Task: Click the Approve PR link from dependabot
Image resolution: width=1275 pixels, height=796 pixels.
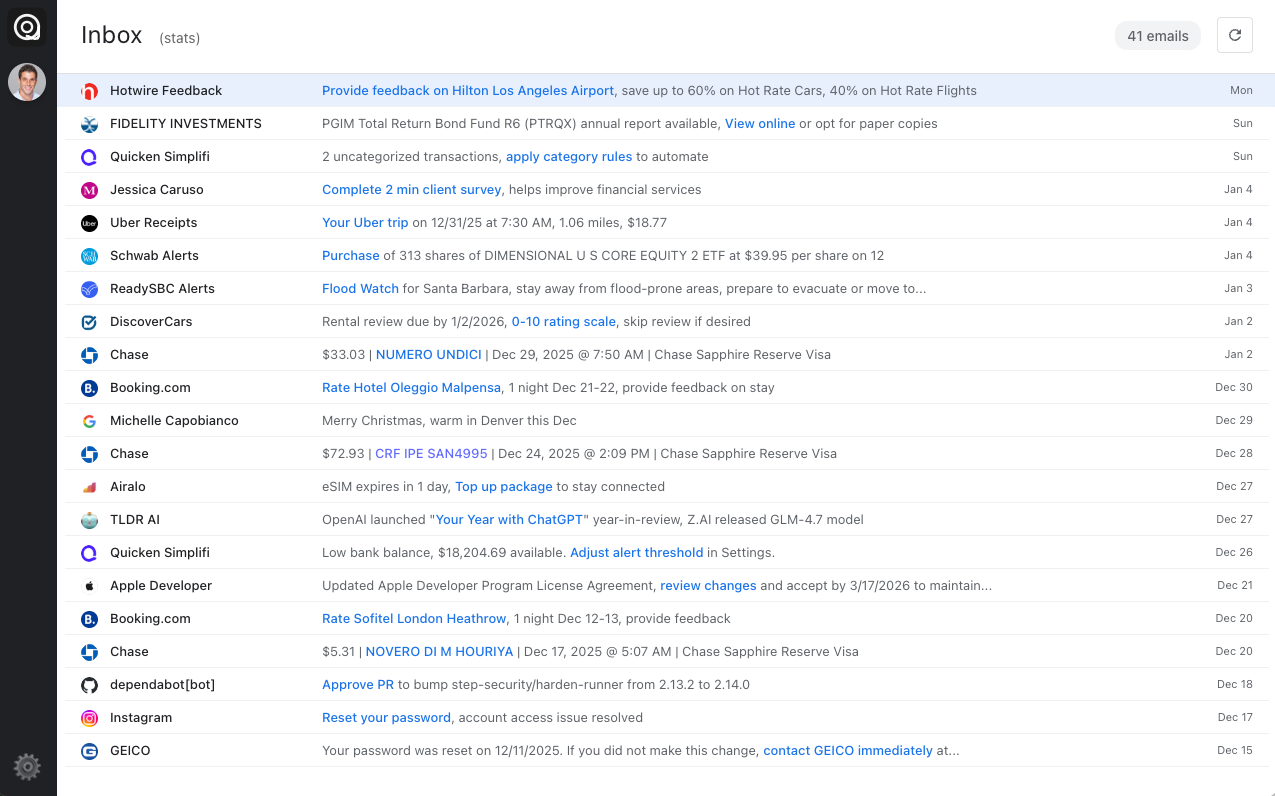Action: 358,684
